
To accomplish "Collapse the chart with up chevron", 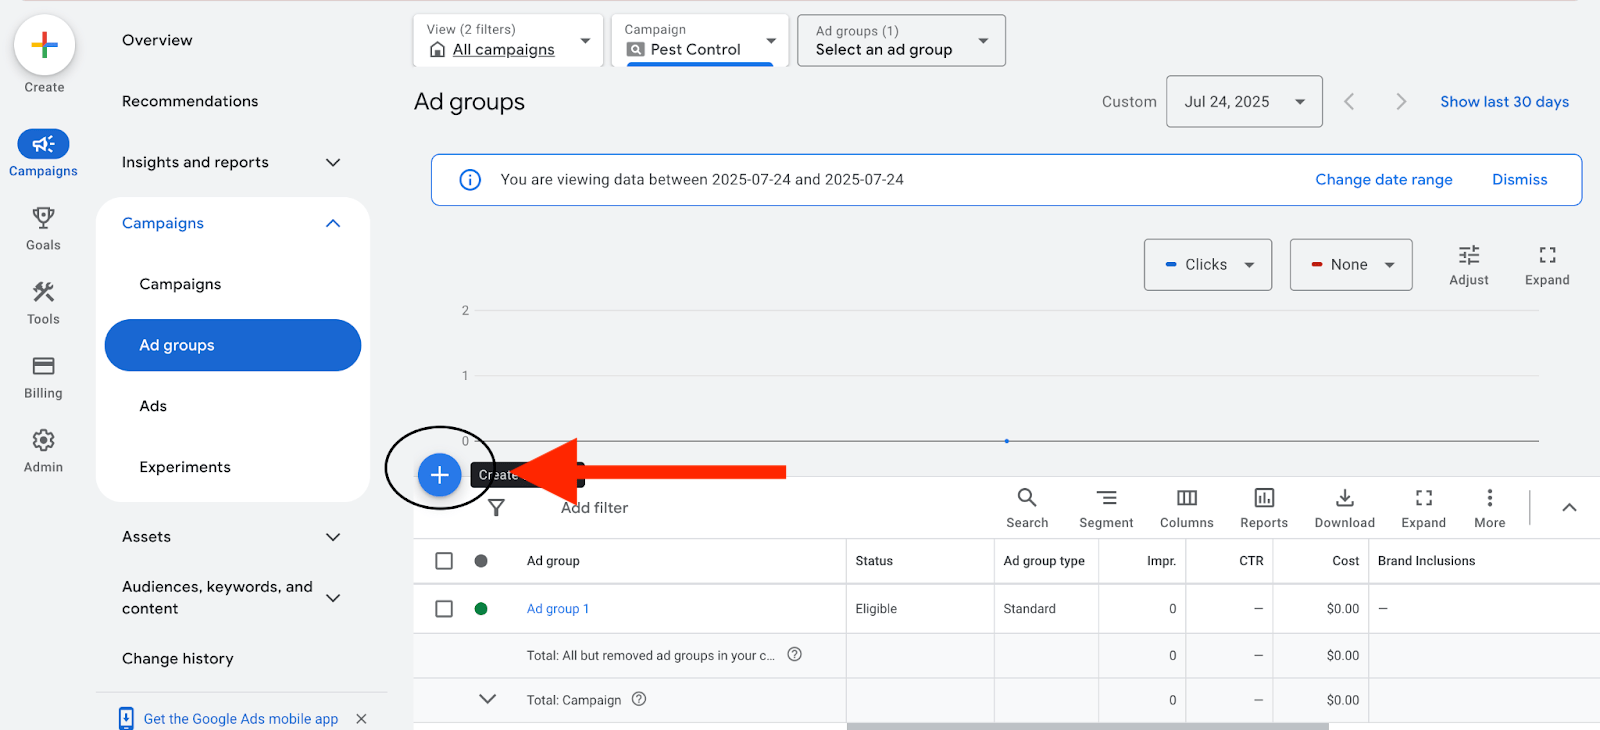I will click(1569, 508).
